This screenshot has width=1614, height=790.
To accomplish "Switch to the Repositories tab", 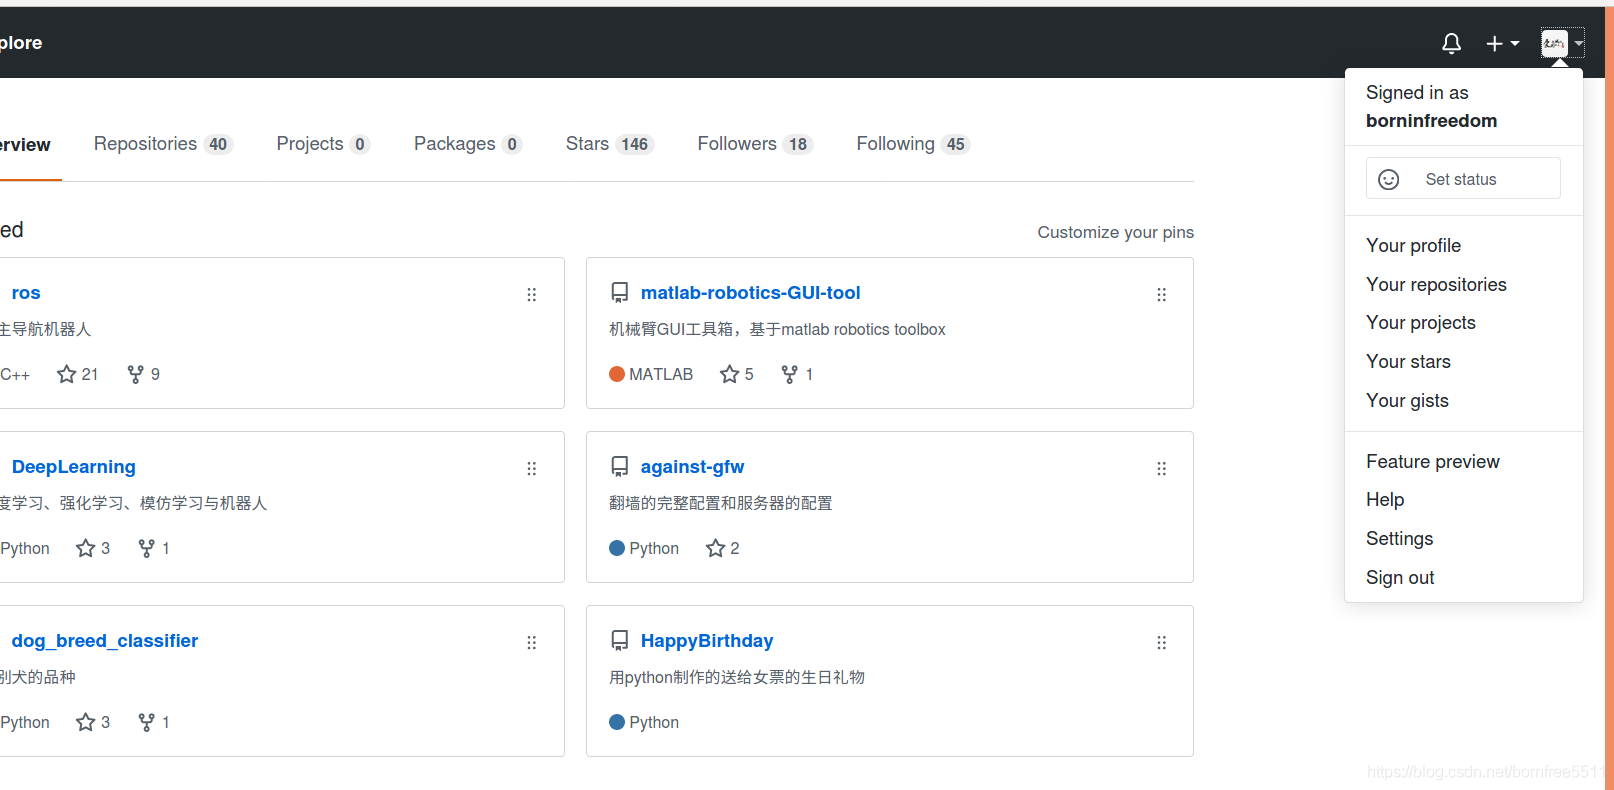I will point(163,144).
